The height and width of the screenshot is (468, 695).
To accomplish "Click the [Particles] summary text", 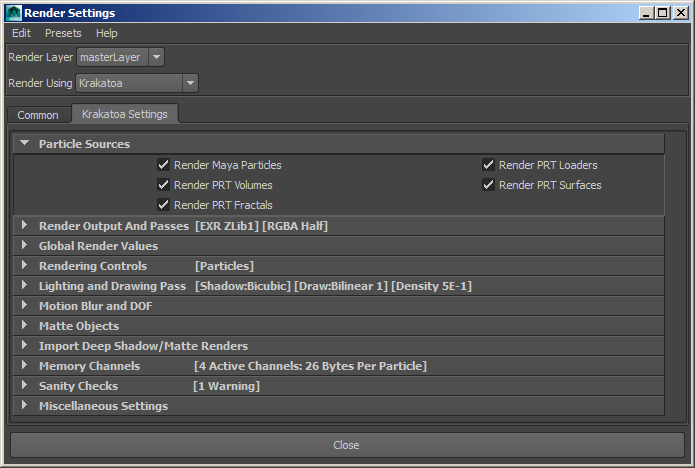I will coord(225,266).
